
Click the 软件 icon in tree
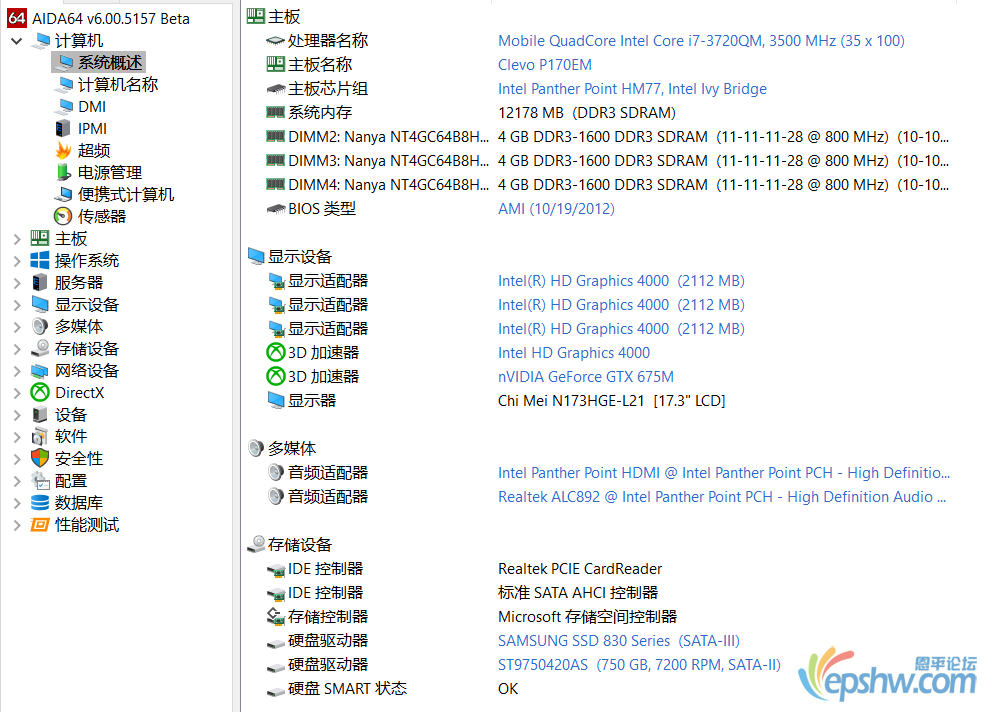40,436
